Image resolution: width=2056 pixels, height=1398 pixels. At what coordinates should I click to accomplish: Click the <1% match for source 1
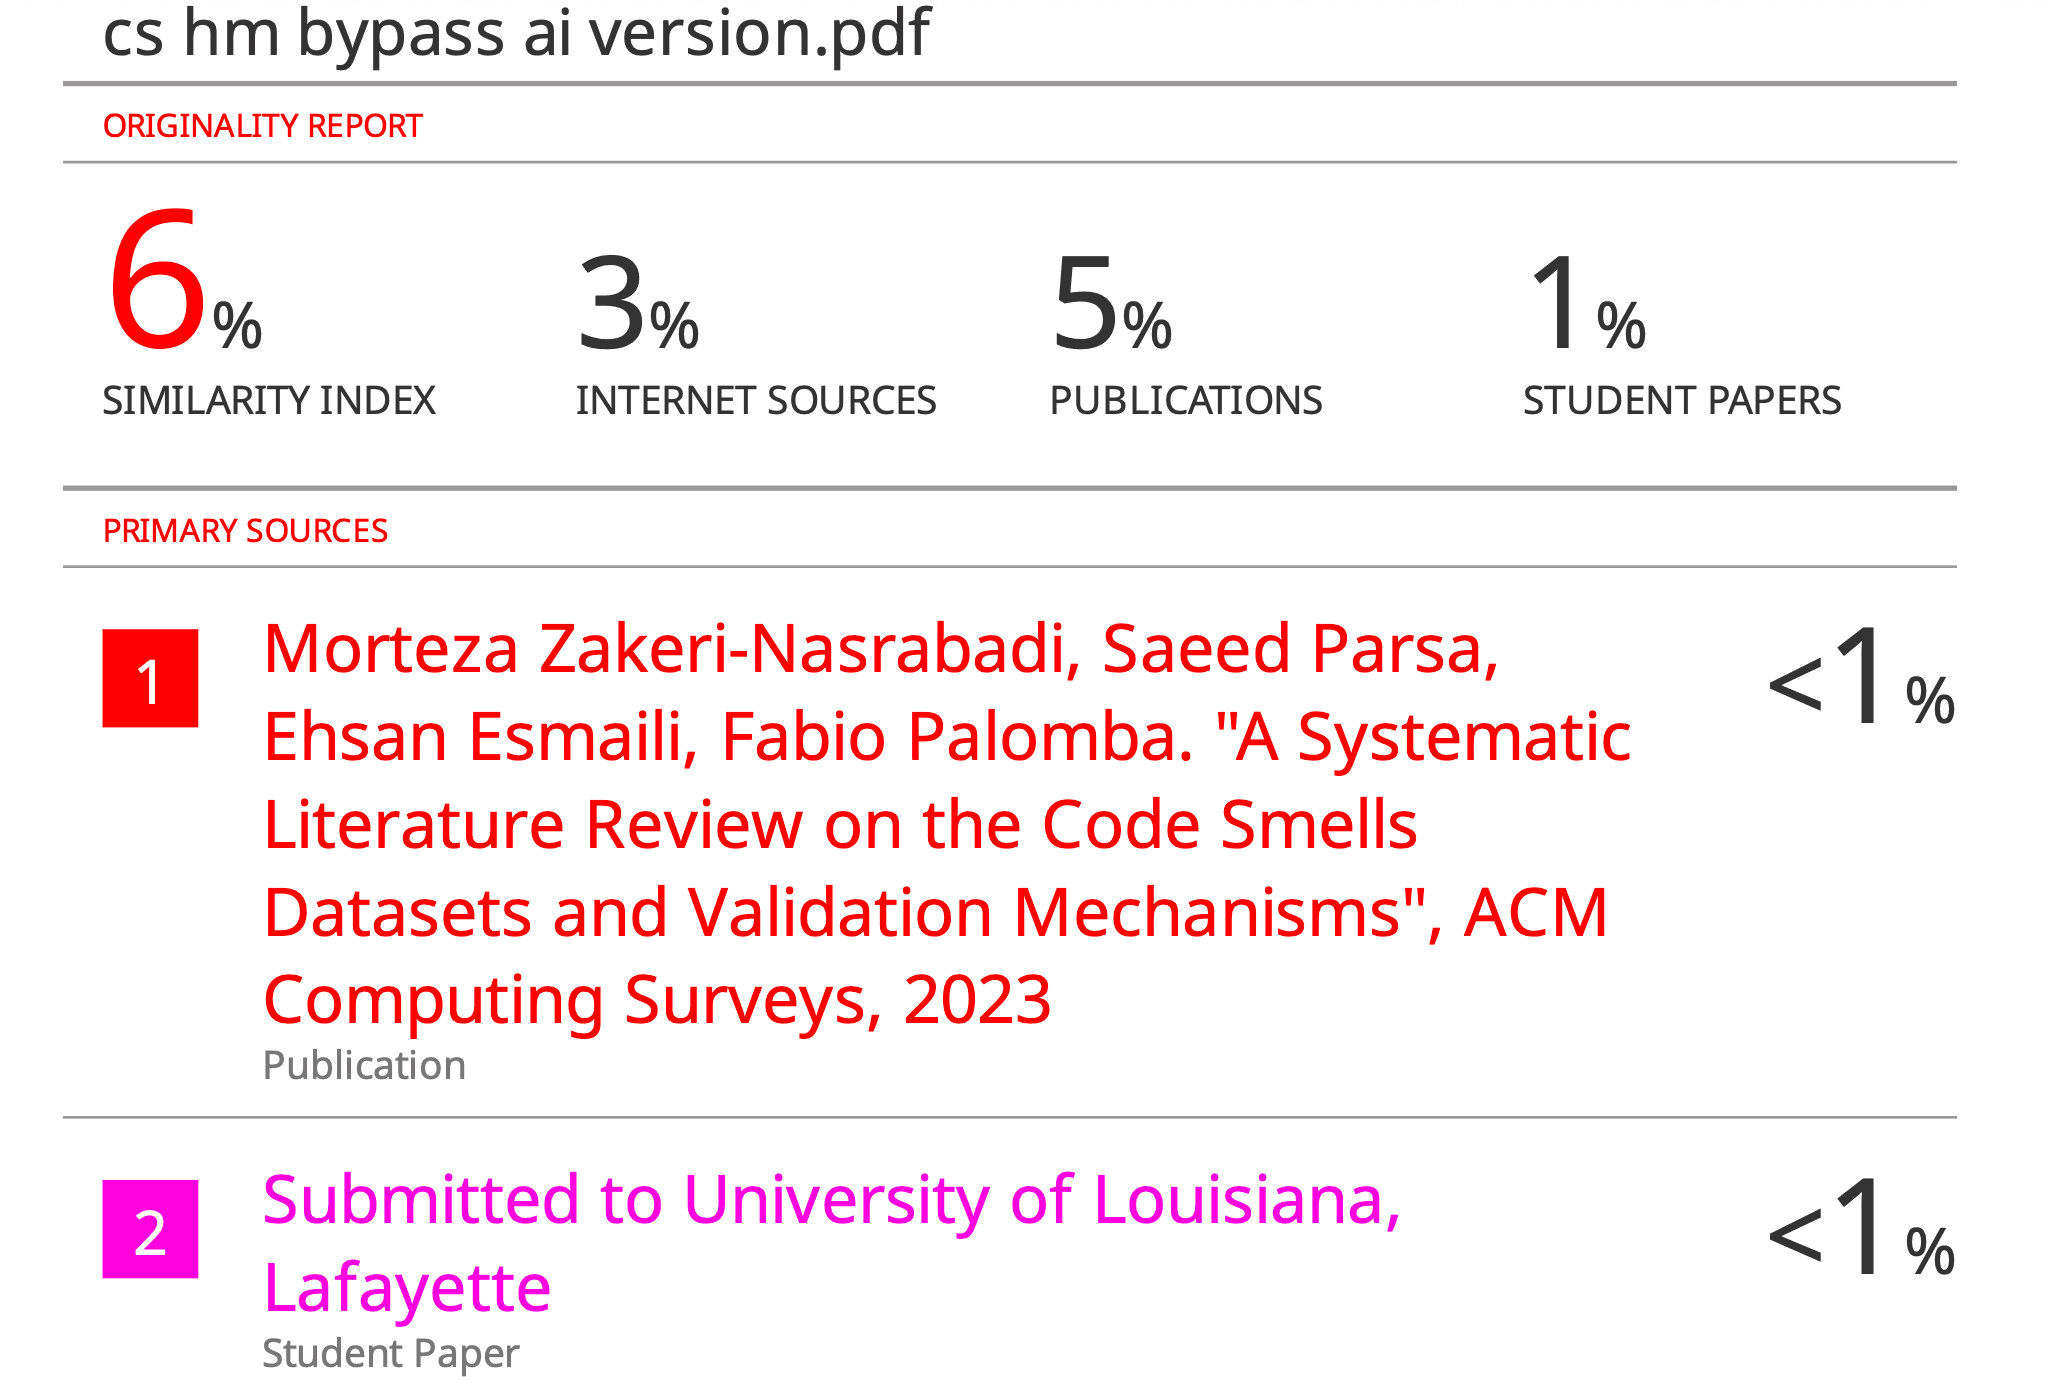[x=1860, y=679]
